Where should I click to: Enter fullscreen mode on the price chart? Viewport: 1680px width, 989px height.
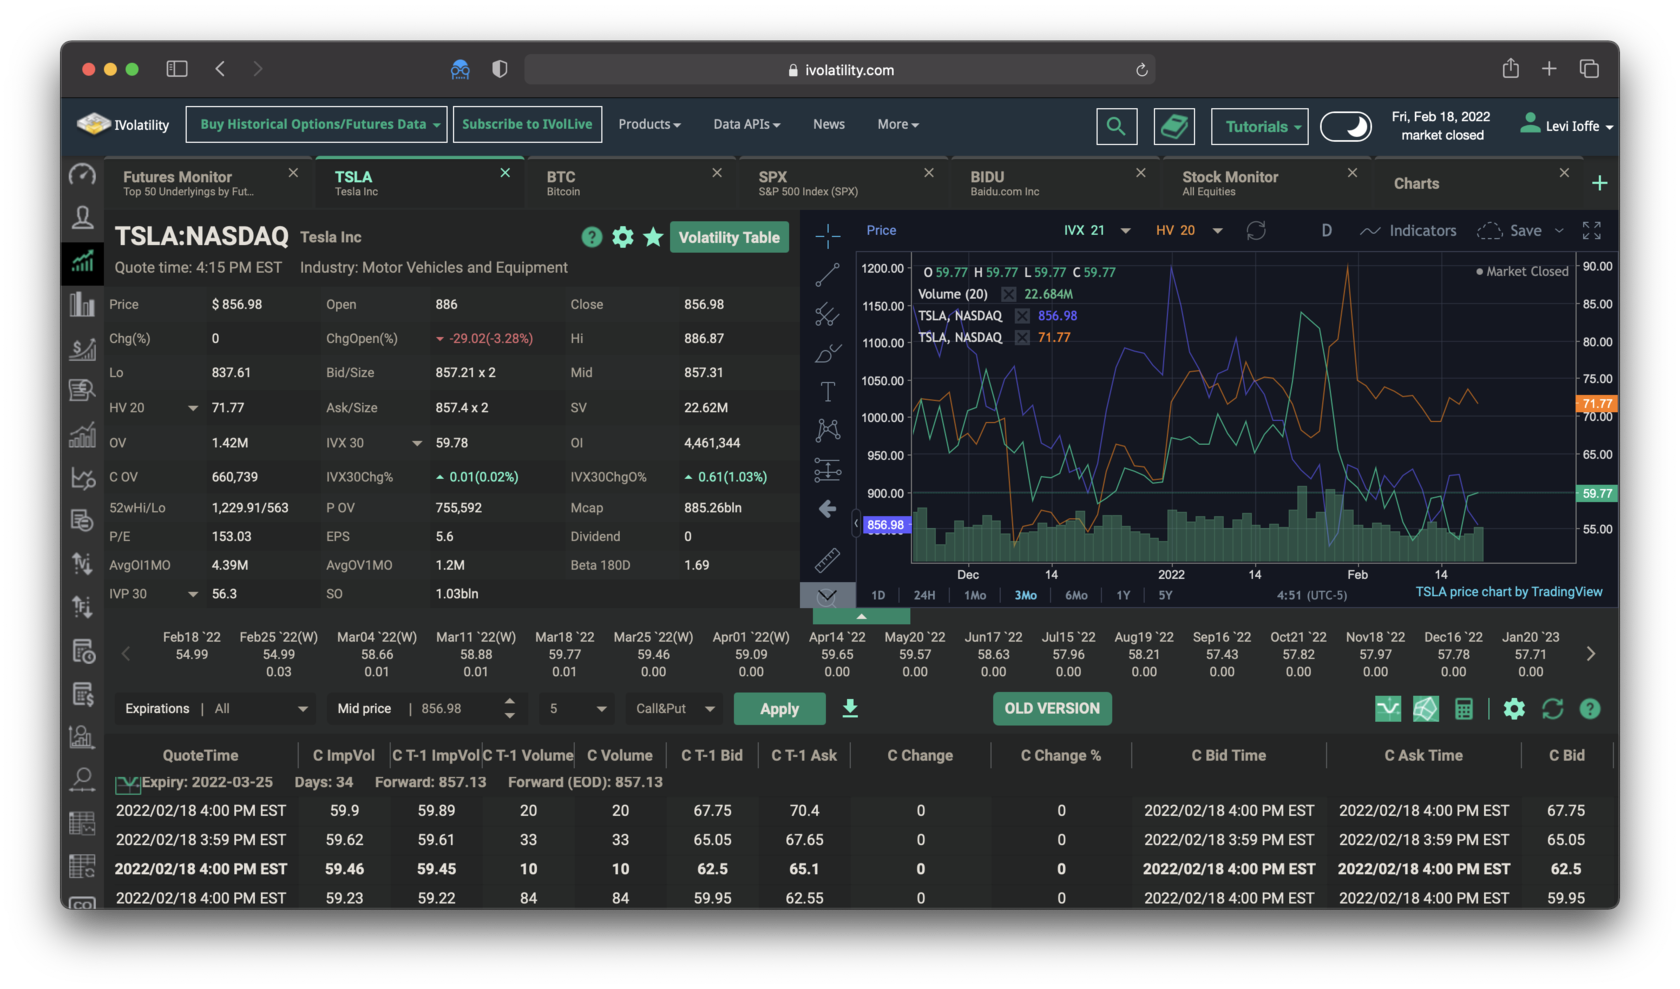[1591, 231]
